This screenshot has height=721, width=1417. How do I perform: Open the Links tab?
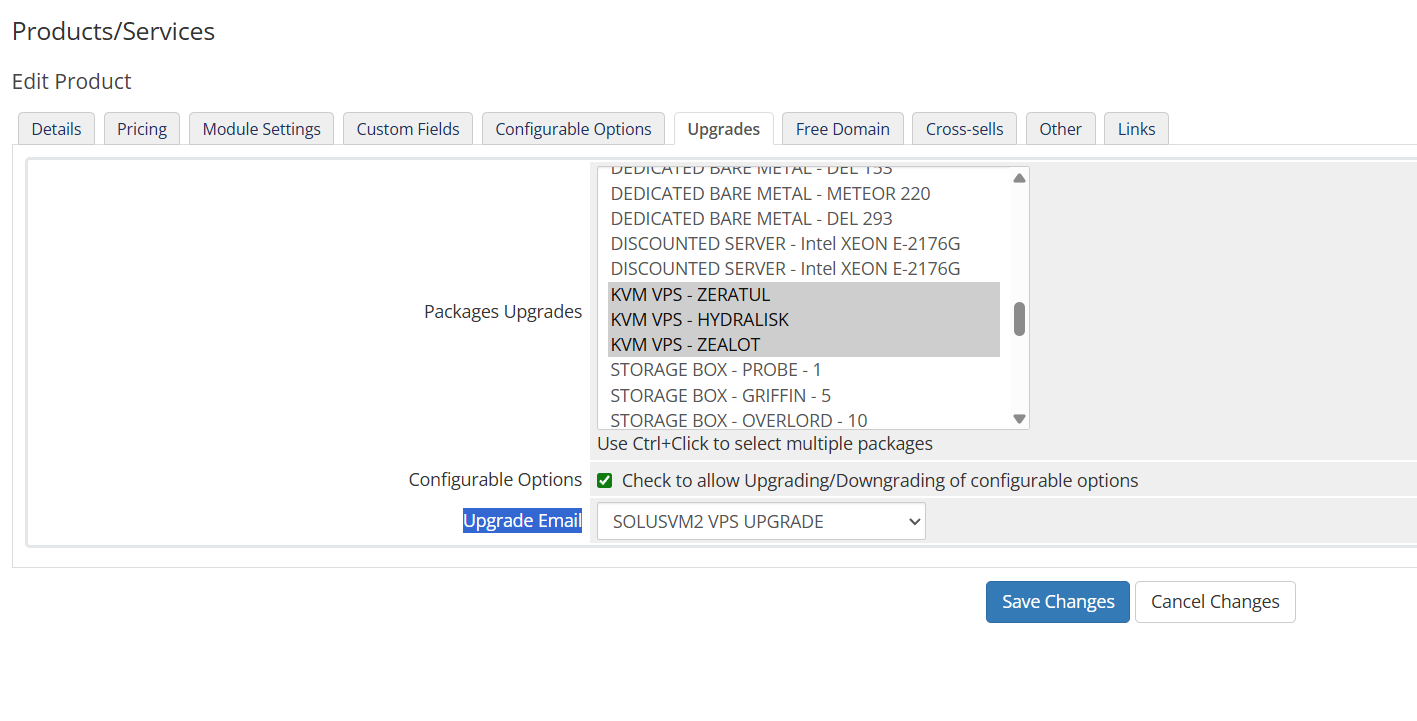1136,129
